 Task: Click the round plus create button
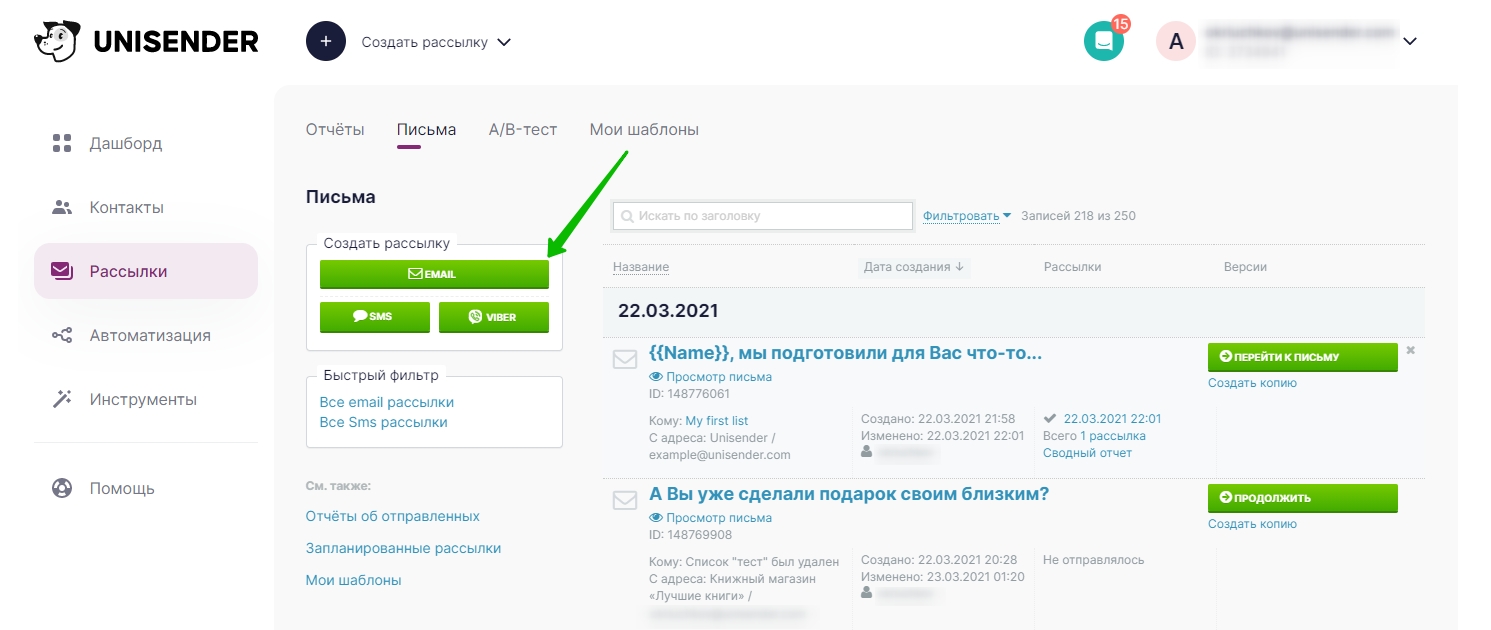click(x=326, y=42)
